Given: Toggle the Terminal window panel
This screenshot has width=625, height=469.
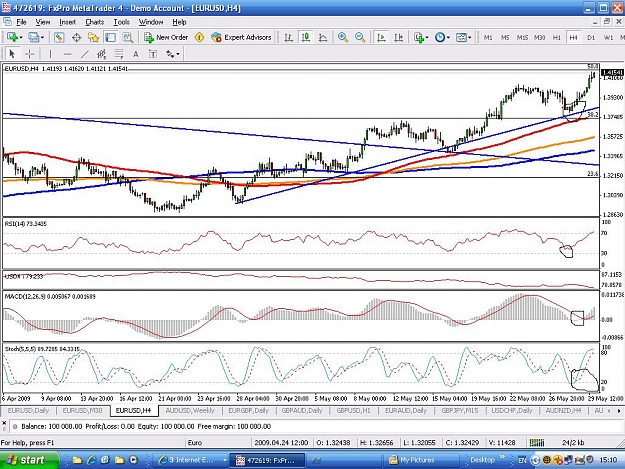Looking at the screenshot, I should [110, 37].
